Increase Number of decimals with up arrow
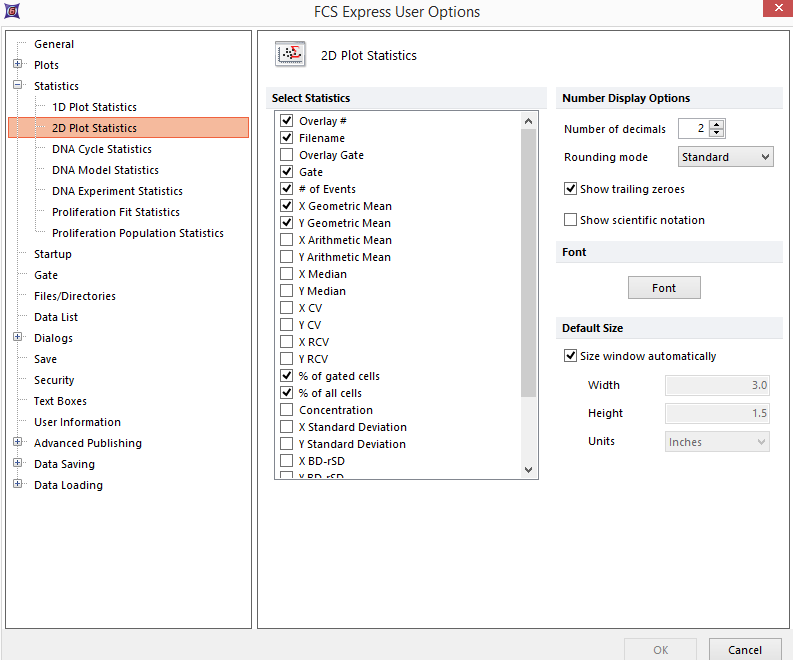 tap(717, 124)
